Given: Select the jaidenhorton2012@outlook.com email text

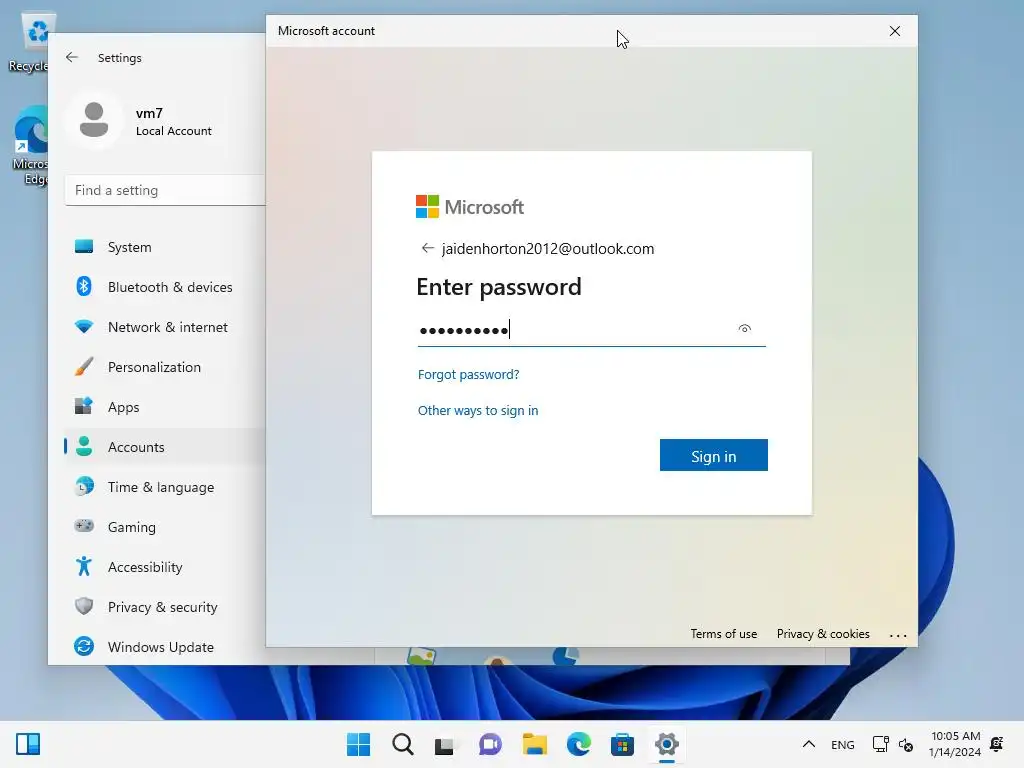Looking at the screenshot, I should coord(548,248).
